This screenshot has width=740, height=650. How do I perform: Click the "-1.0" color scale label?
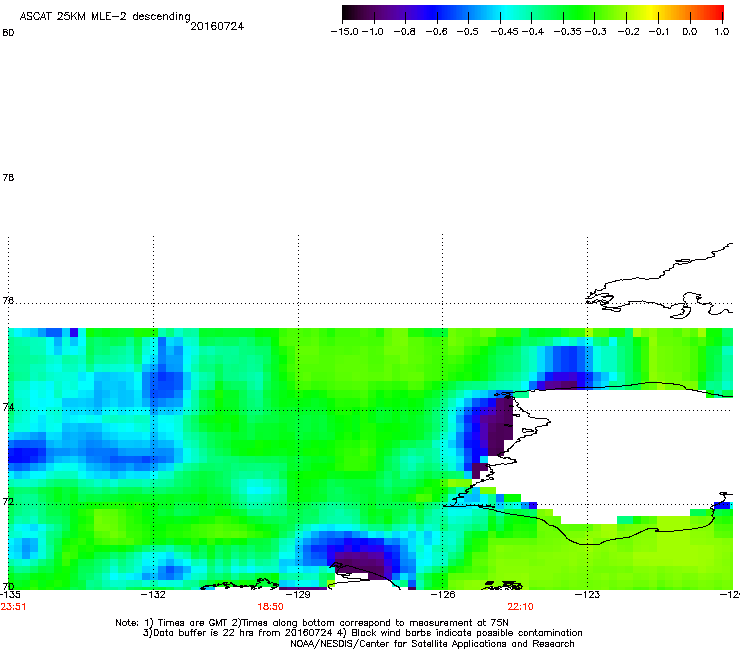373,32
